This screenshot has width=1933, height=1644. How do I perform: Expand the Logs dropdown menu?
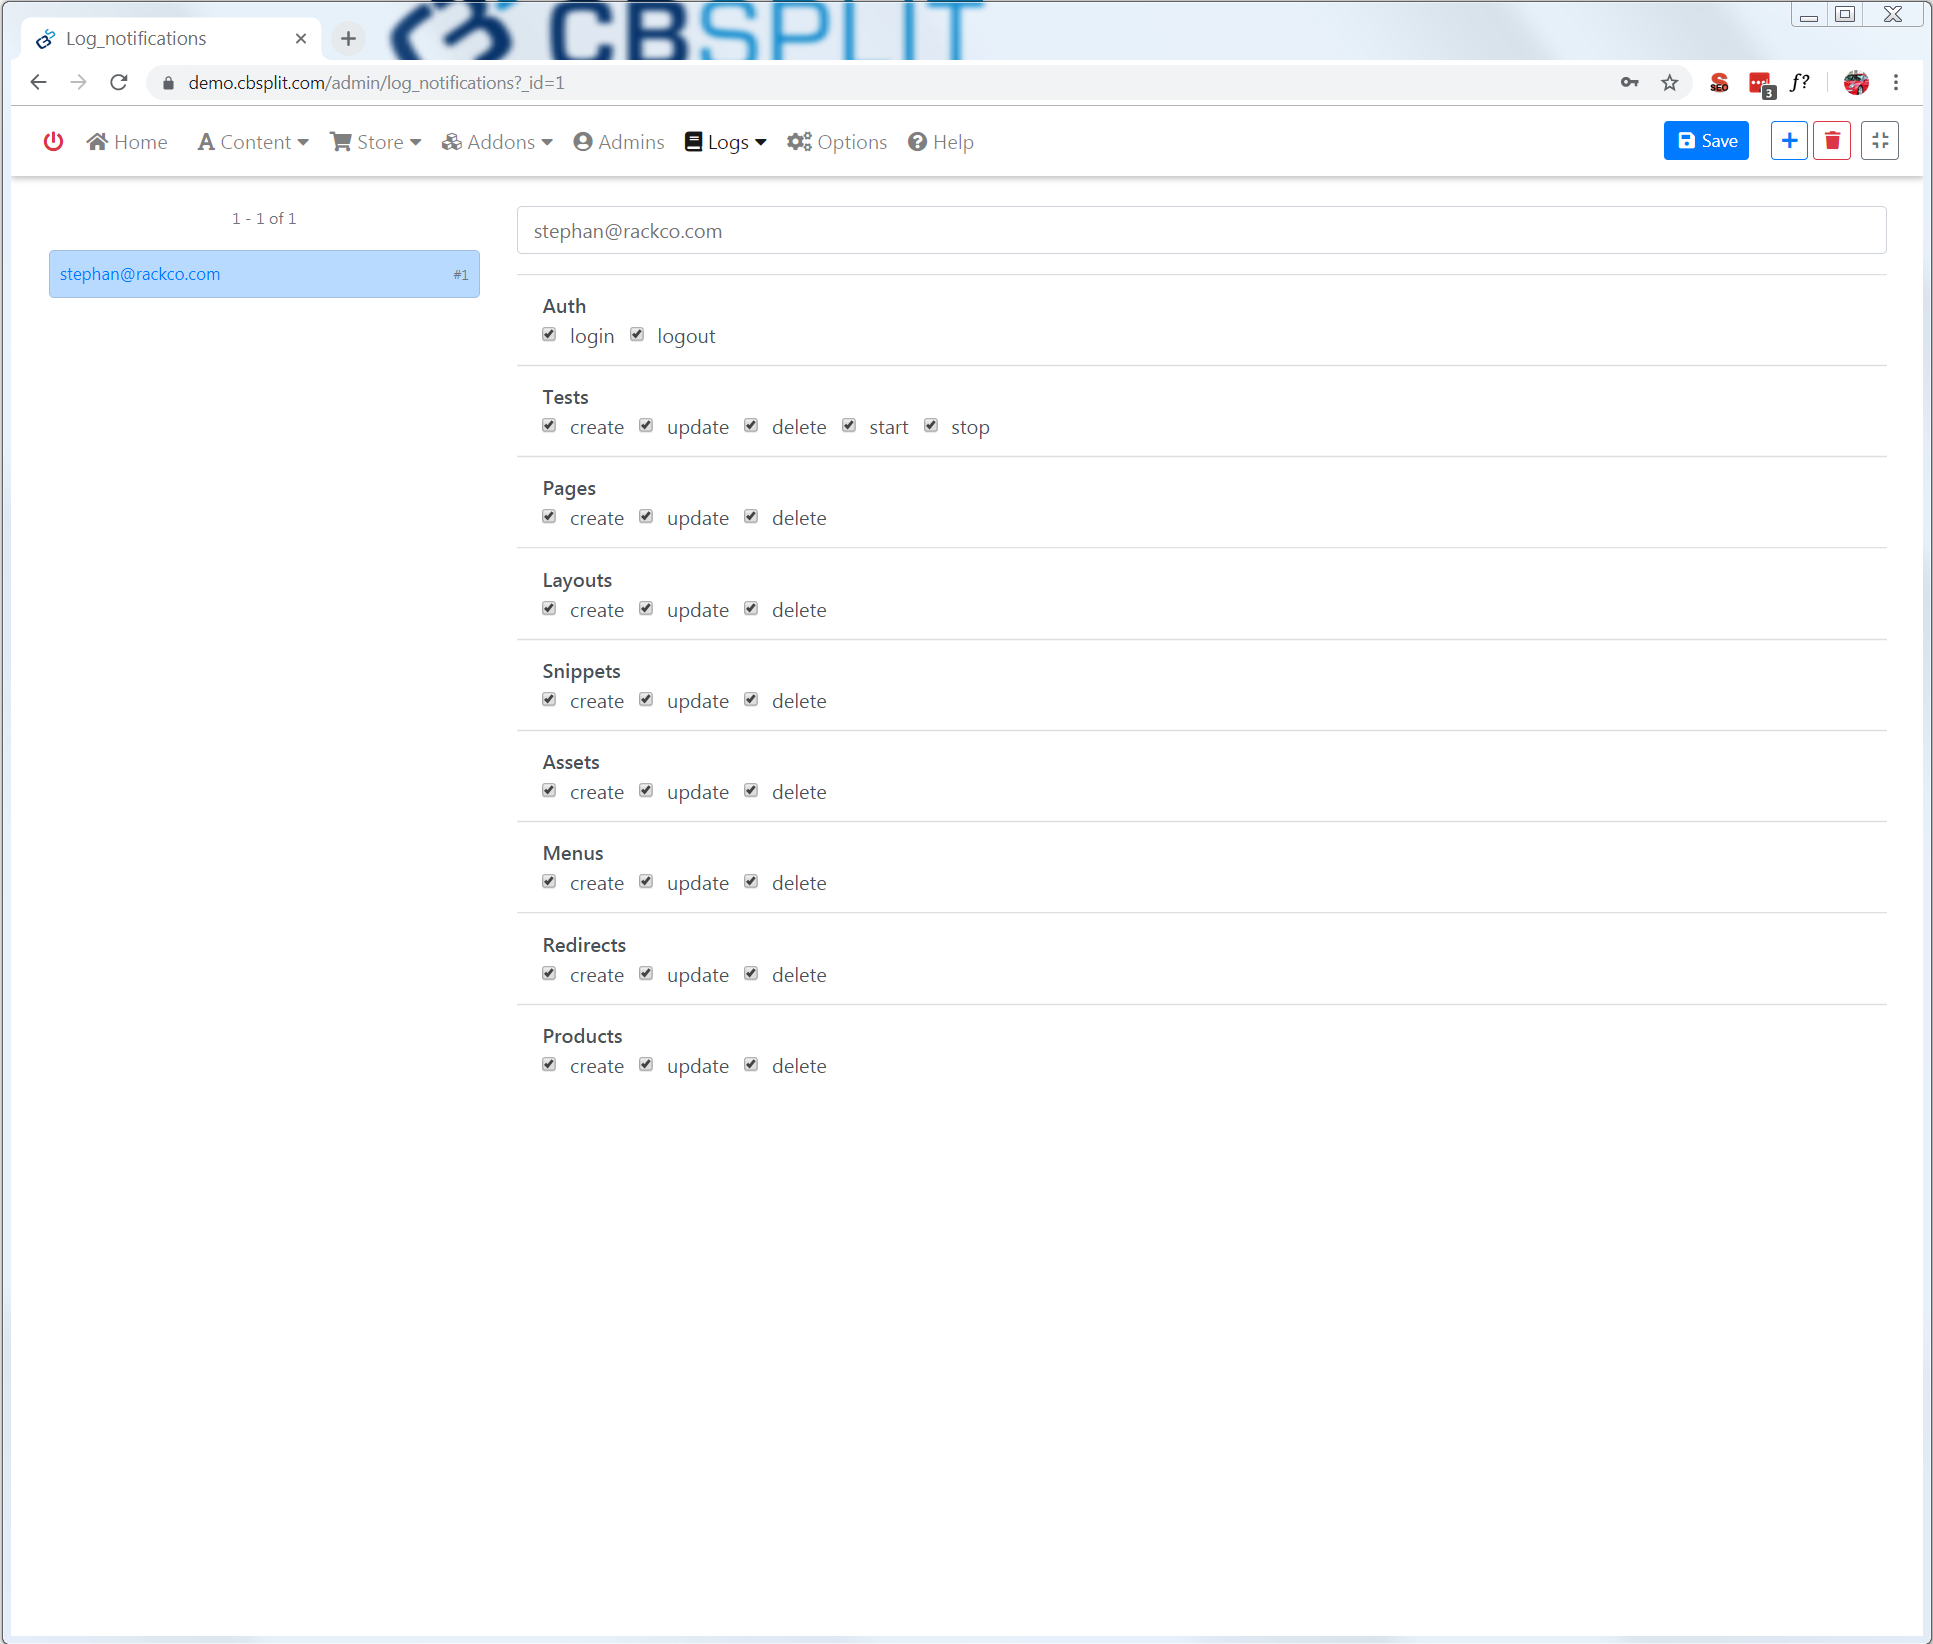(x=726, y=142)
